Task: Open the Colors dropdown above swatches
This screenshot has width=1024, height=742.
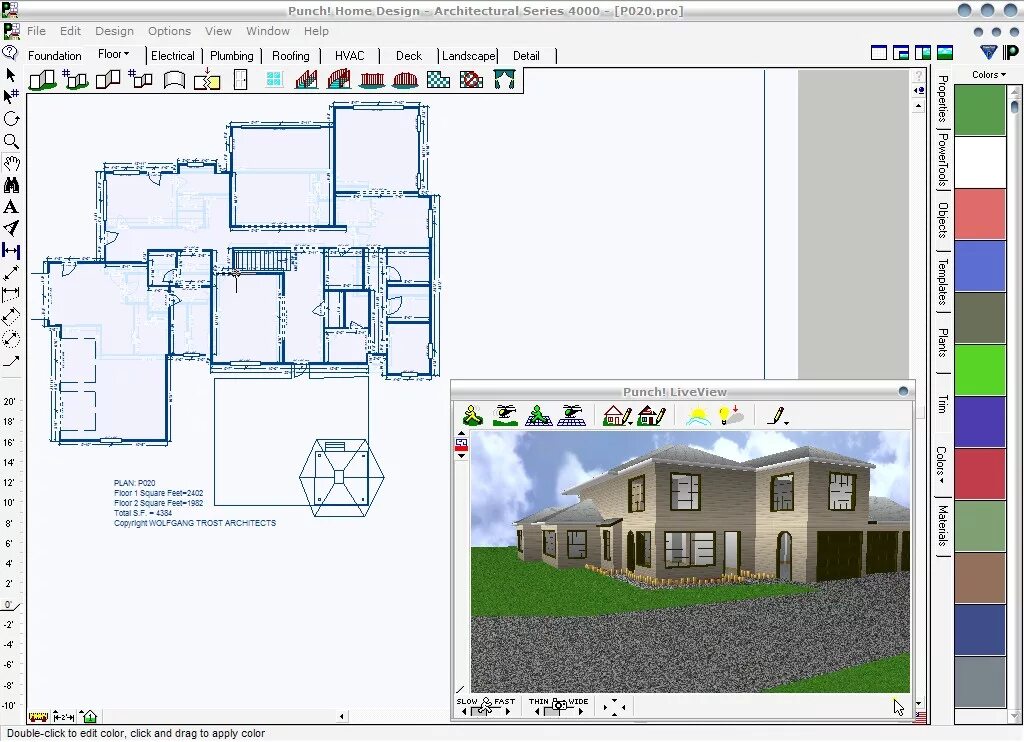Action: coord(988,74)
